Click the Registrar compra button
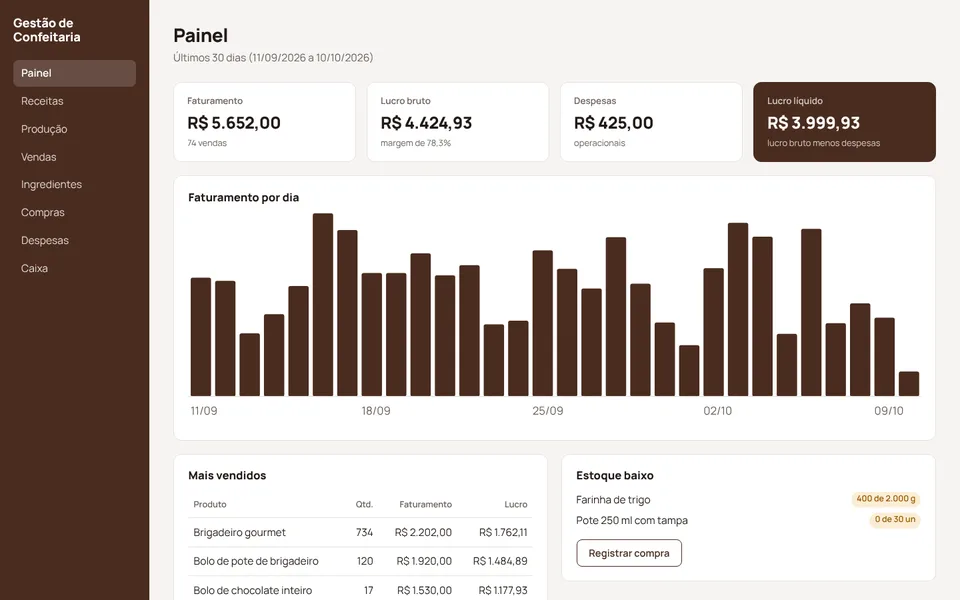 [629, 553]
